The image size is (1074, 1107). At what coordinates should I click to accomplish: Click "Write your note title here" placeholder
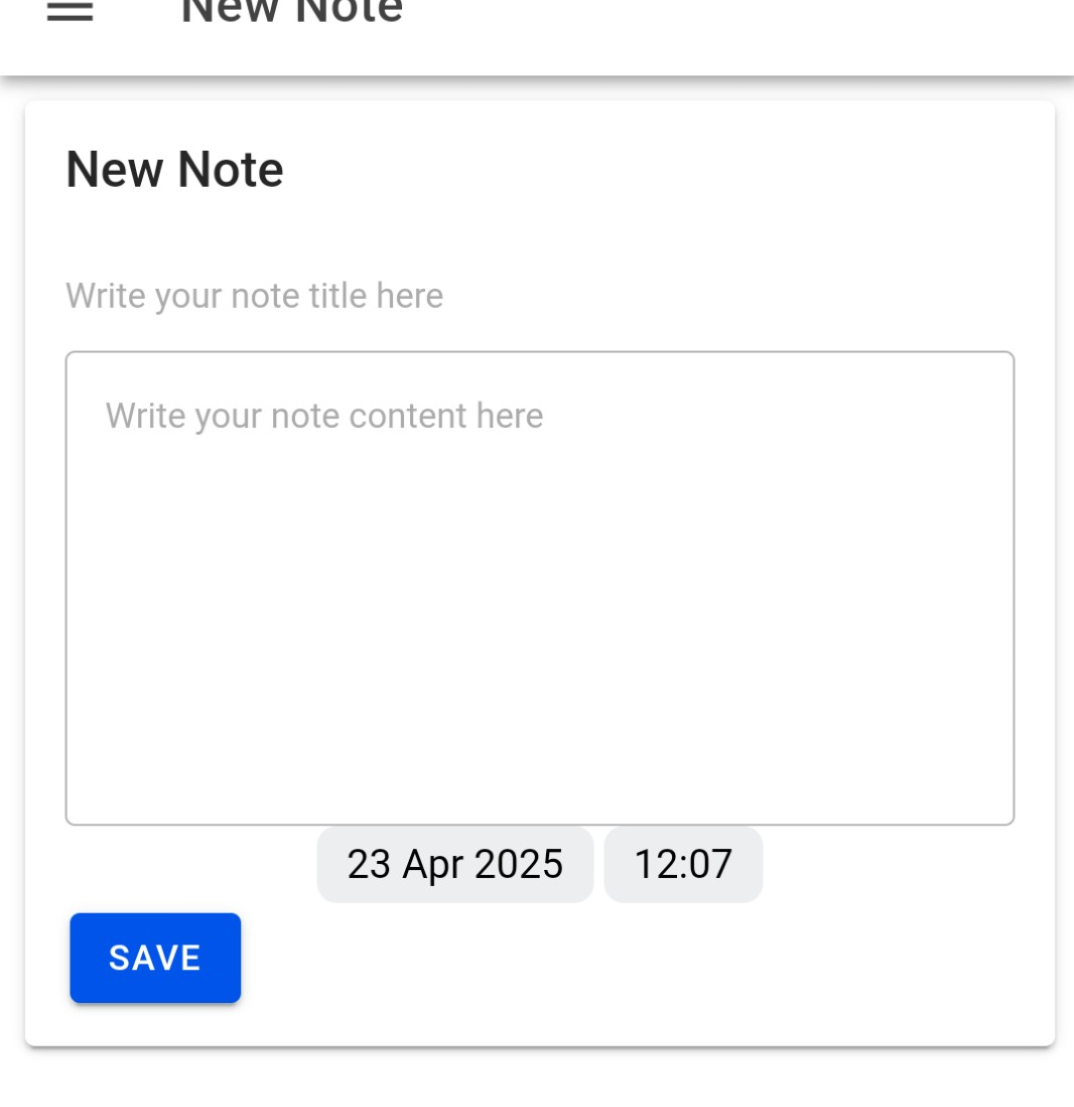click(254, 296)
